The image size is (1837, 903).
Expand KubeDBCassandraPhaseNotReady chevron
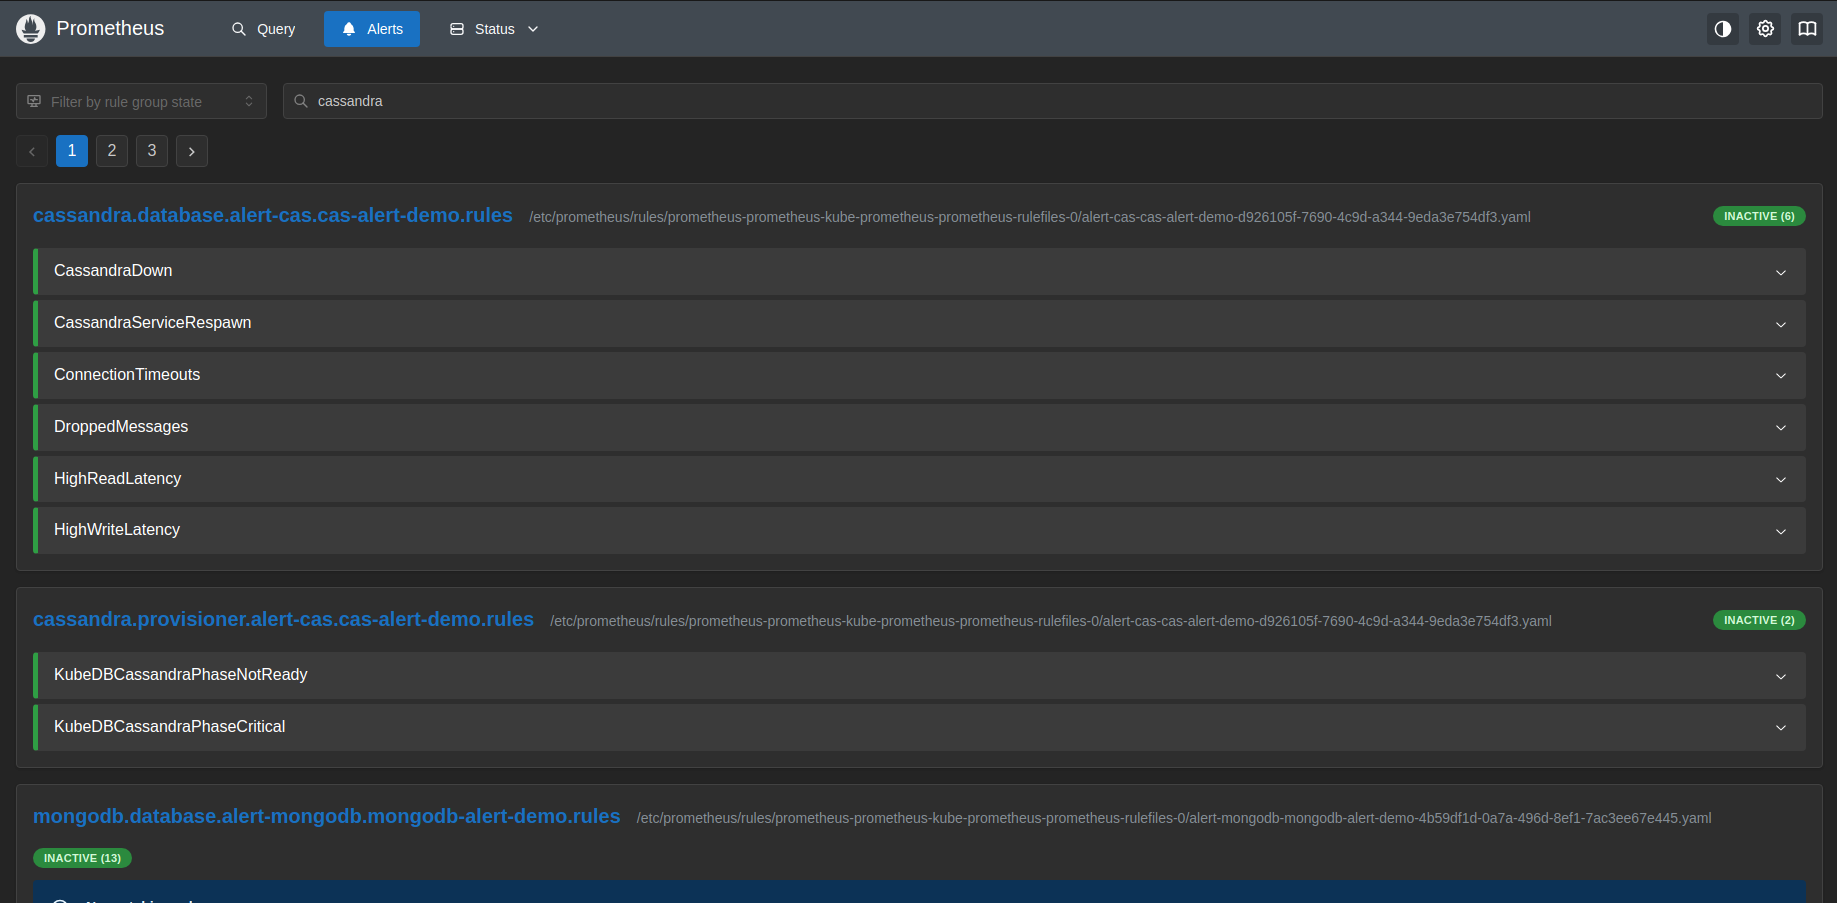tap(1781, 676)
